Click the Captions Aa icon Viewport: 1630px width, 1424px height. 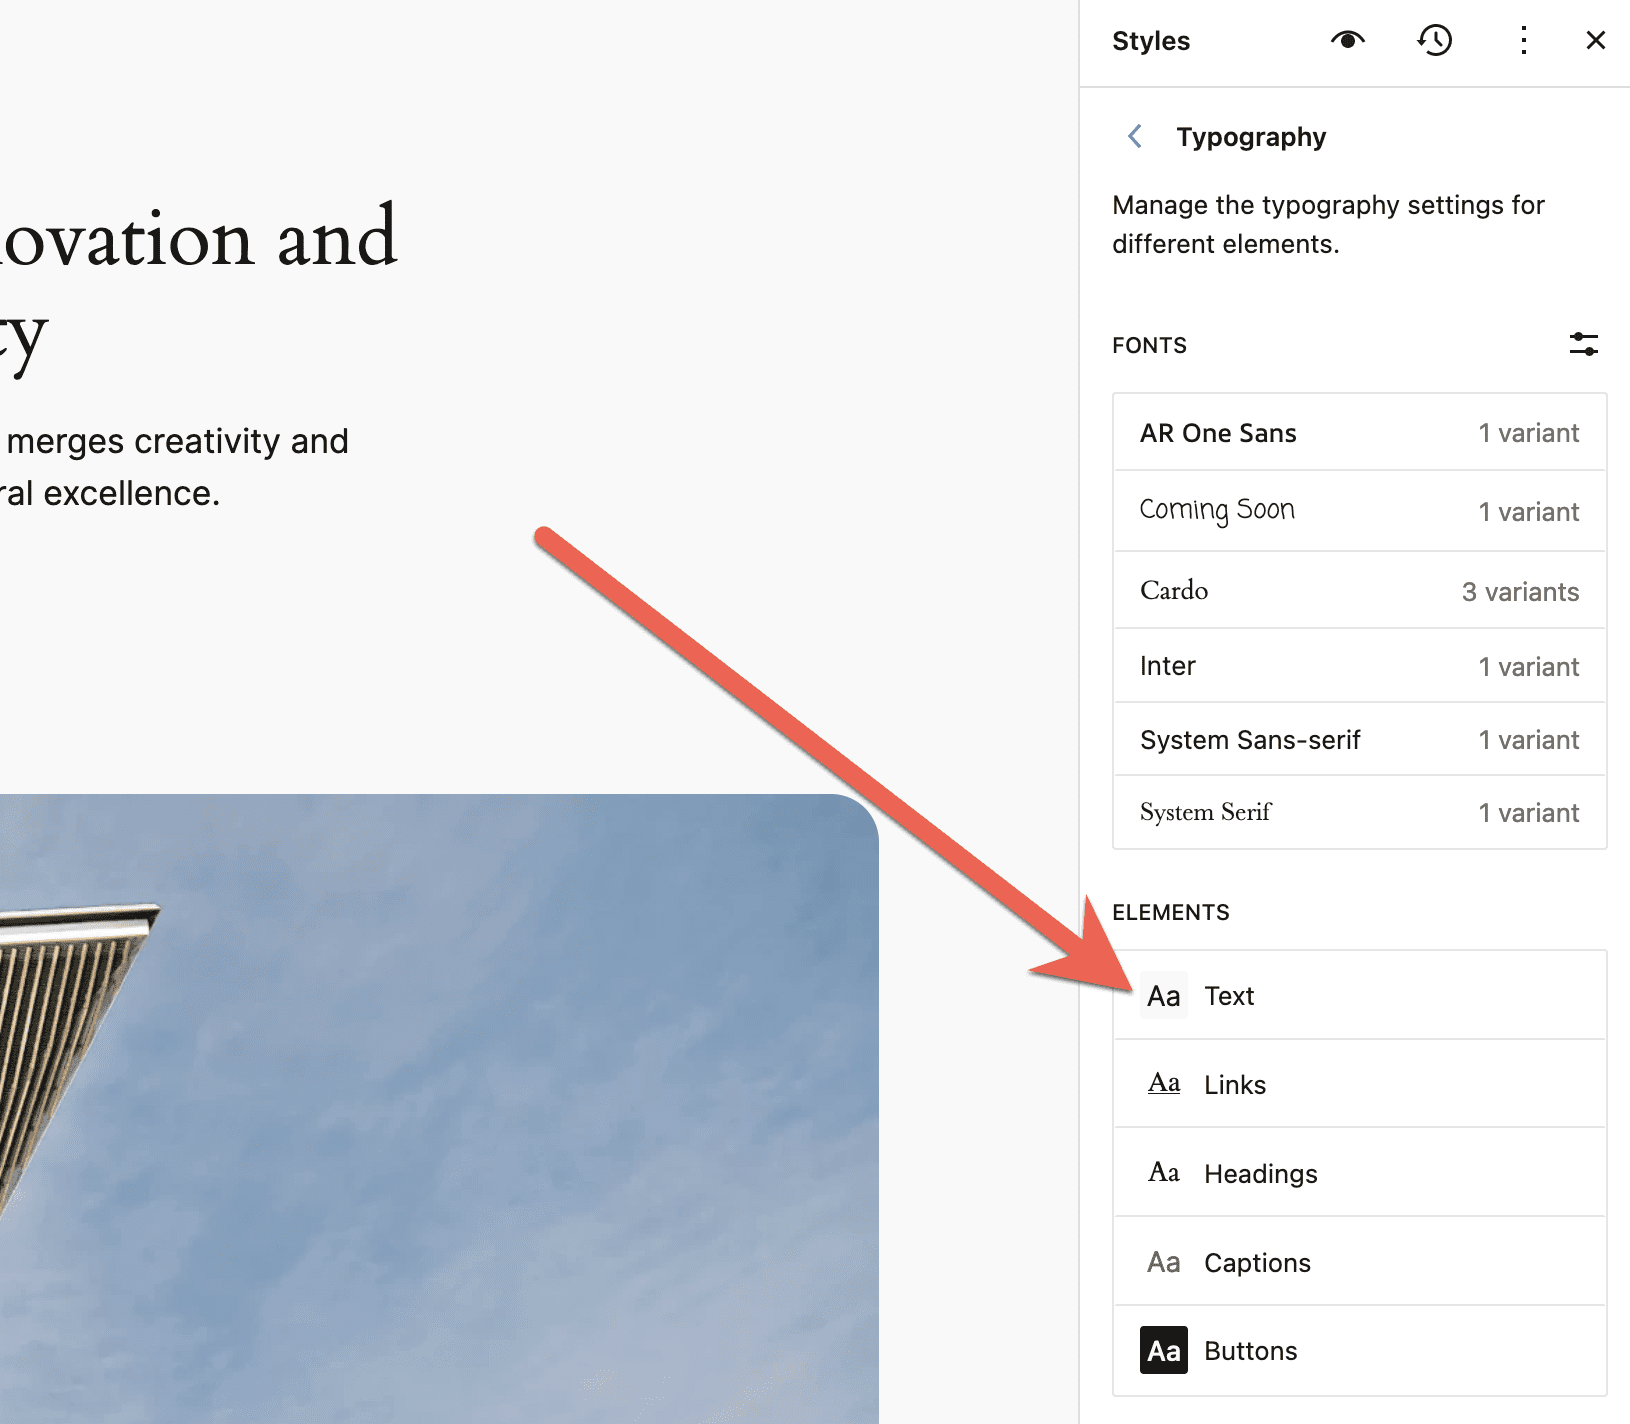pos(1164,1262)
